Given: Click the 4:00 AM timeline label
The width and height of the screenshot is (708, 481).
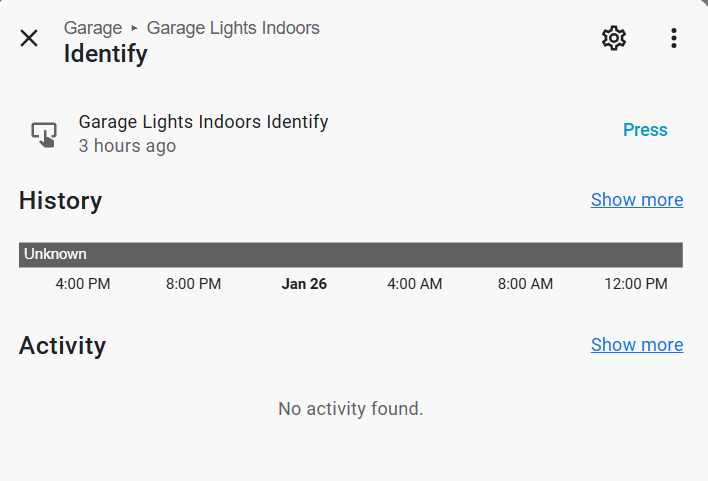Looking at the screenshot, I should tap(414, 284).
